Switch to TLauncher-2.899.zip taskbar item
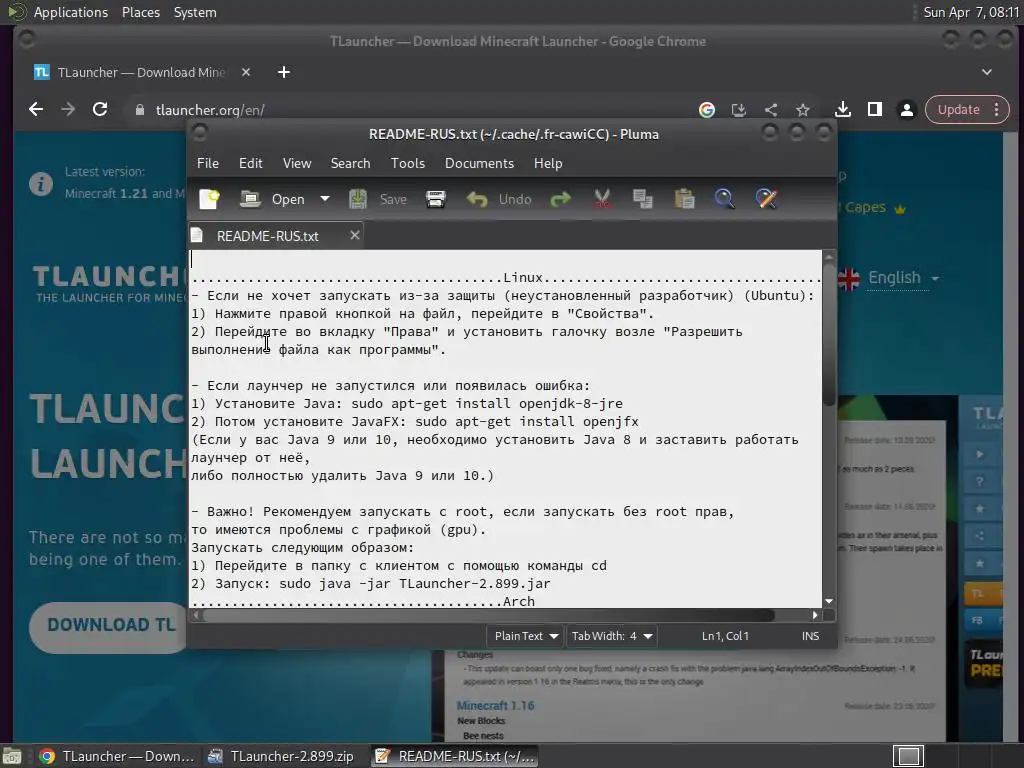 281,756
